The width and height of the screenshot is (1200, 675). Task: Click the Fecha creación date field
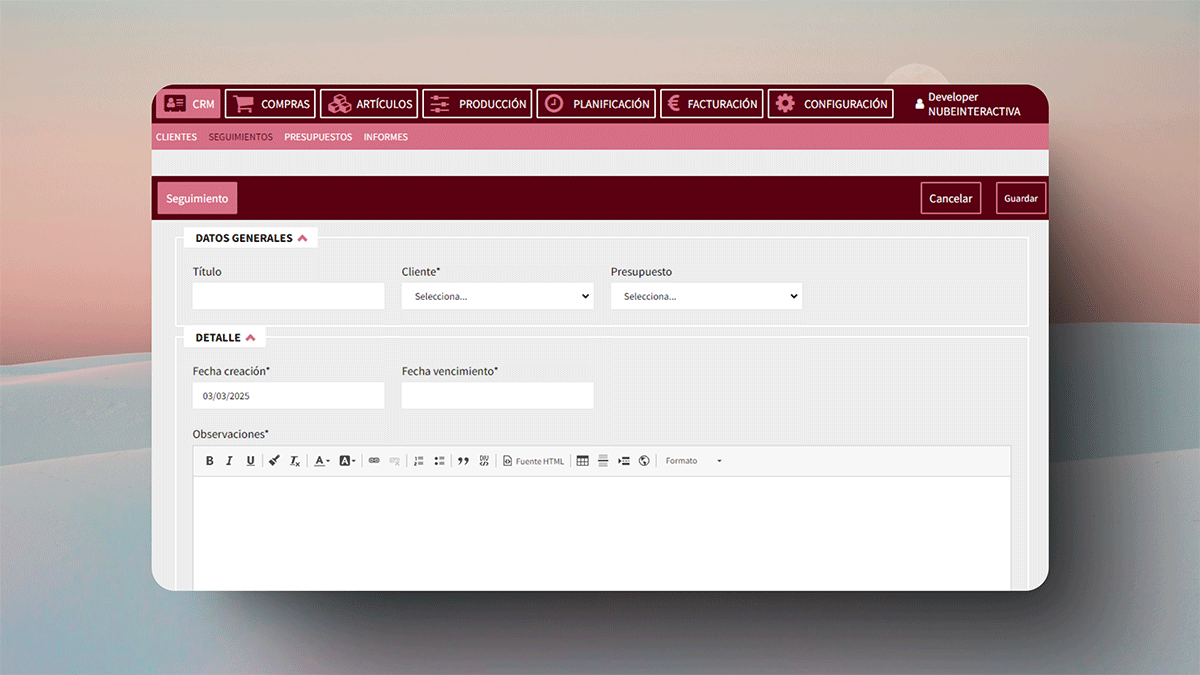(x=288, y=395)
